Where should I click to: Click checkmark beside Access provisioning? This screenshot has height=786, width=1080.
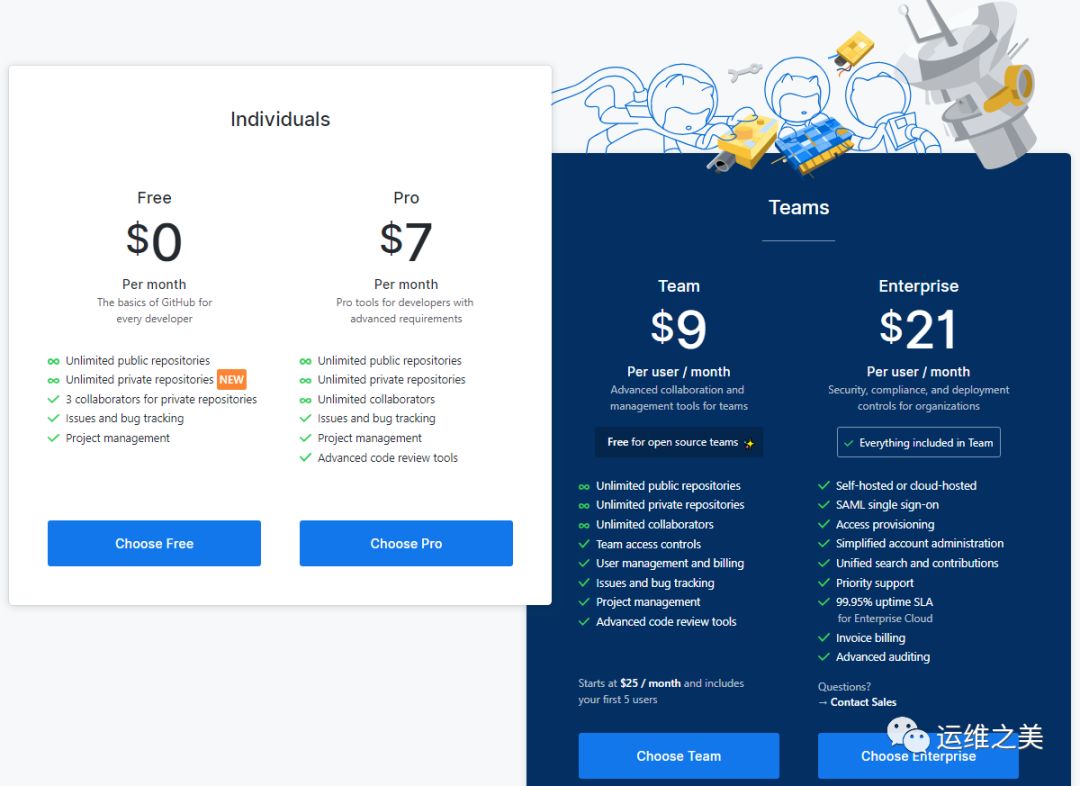click(x=823, y=524)
